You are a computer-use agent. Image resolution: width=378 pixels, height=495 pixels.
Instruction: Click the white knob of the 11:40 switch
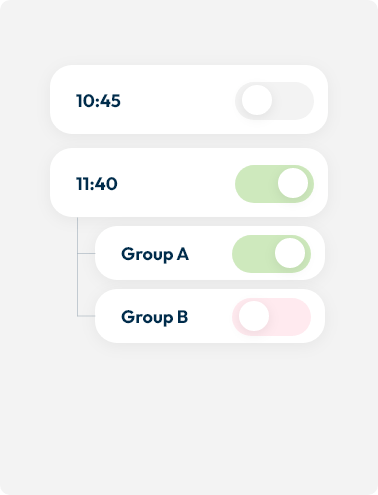pyautogui.click(x=293, y=183)
